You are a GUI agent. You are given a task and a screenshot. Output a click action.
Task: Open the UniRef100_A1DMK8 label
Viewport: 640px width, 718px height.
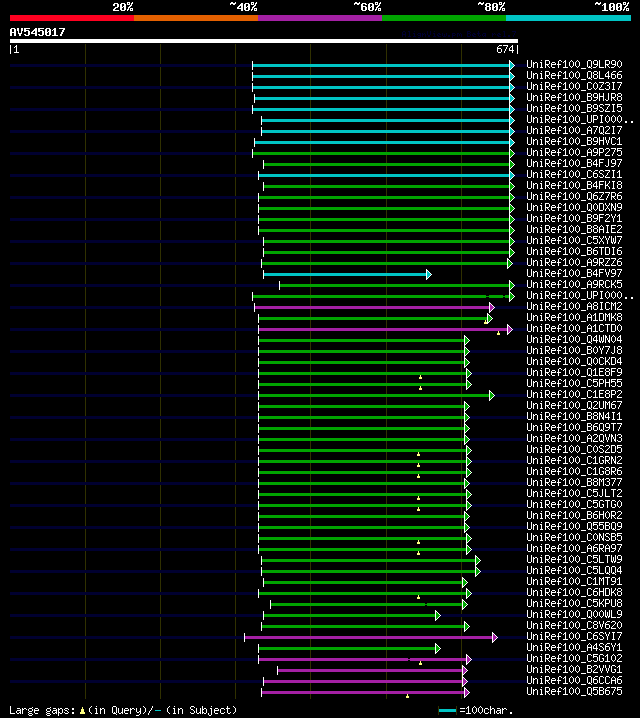tap(574, 317)
